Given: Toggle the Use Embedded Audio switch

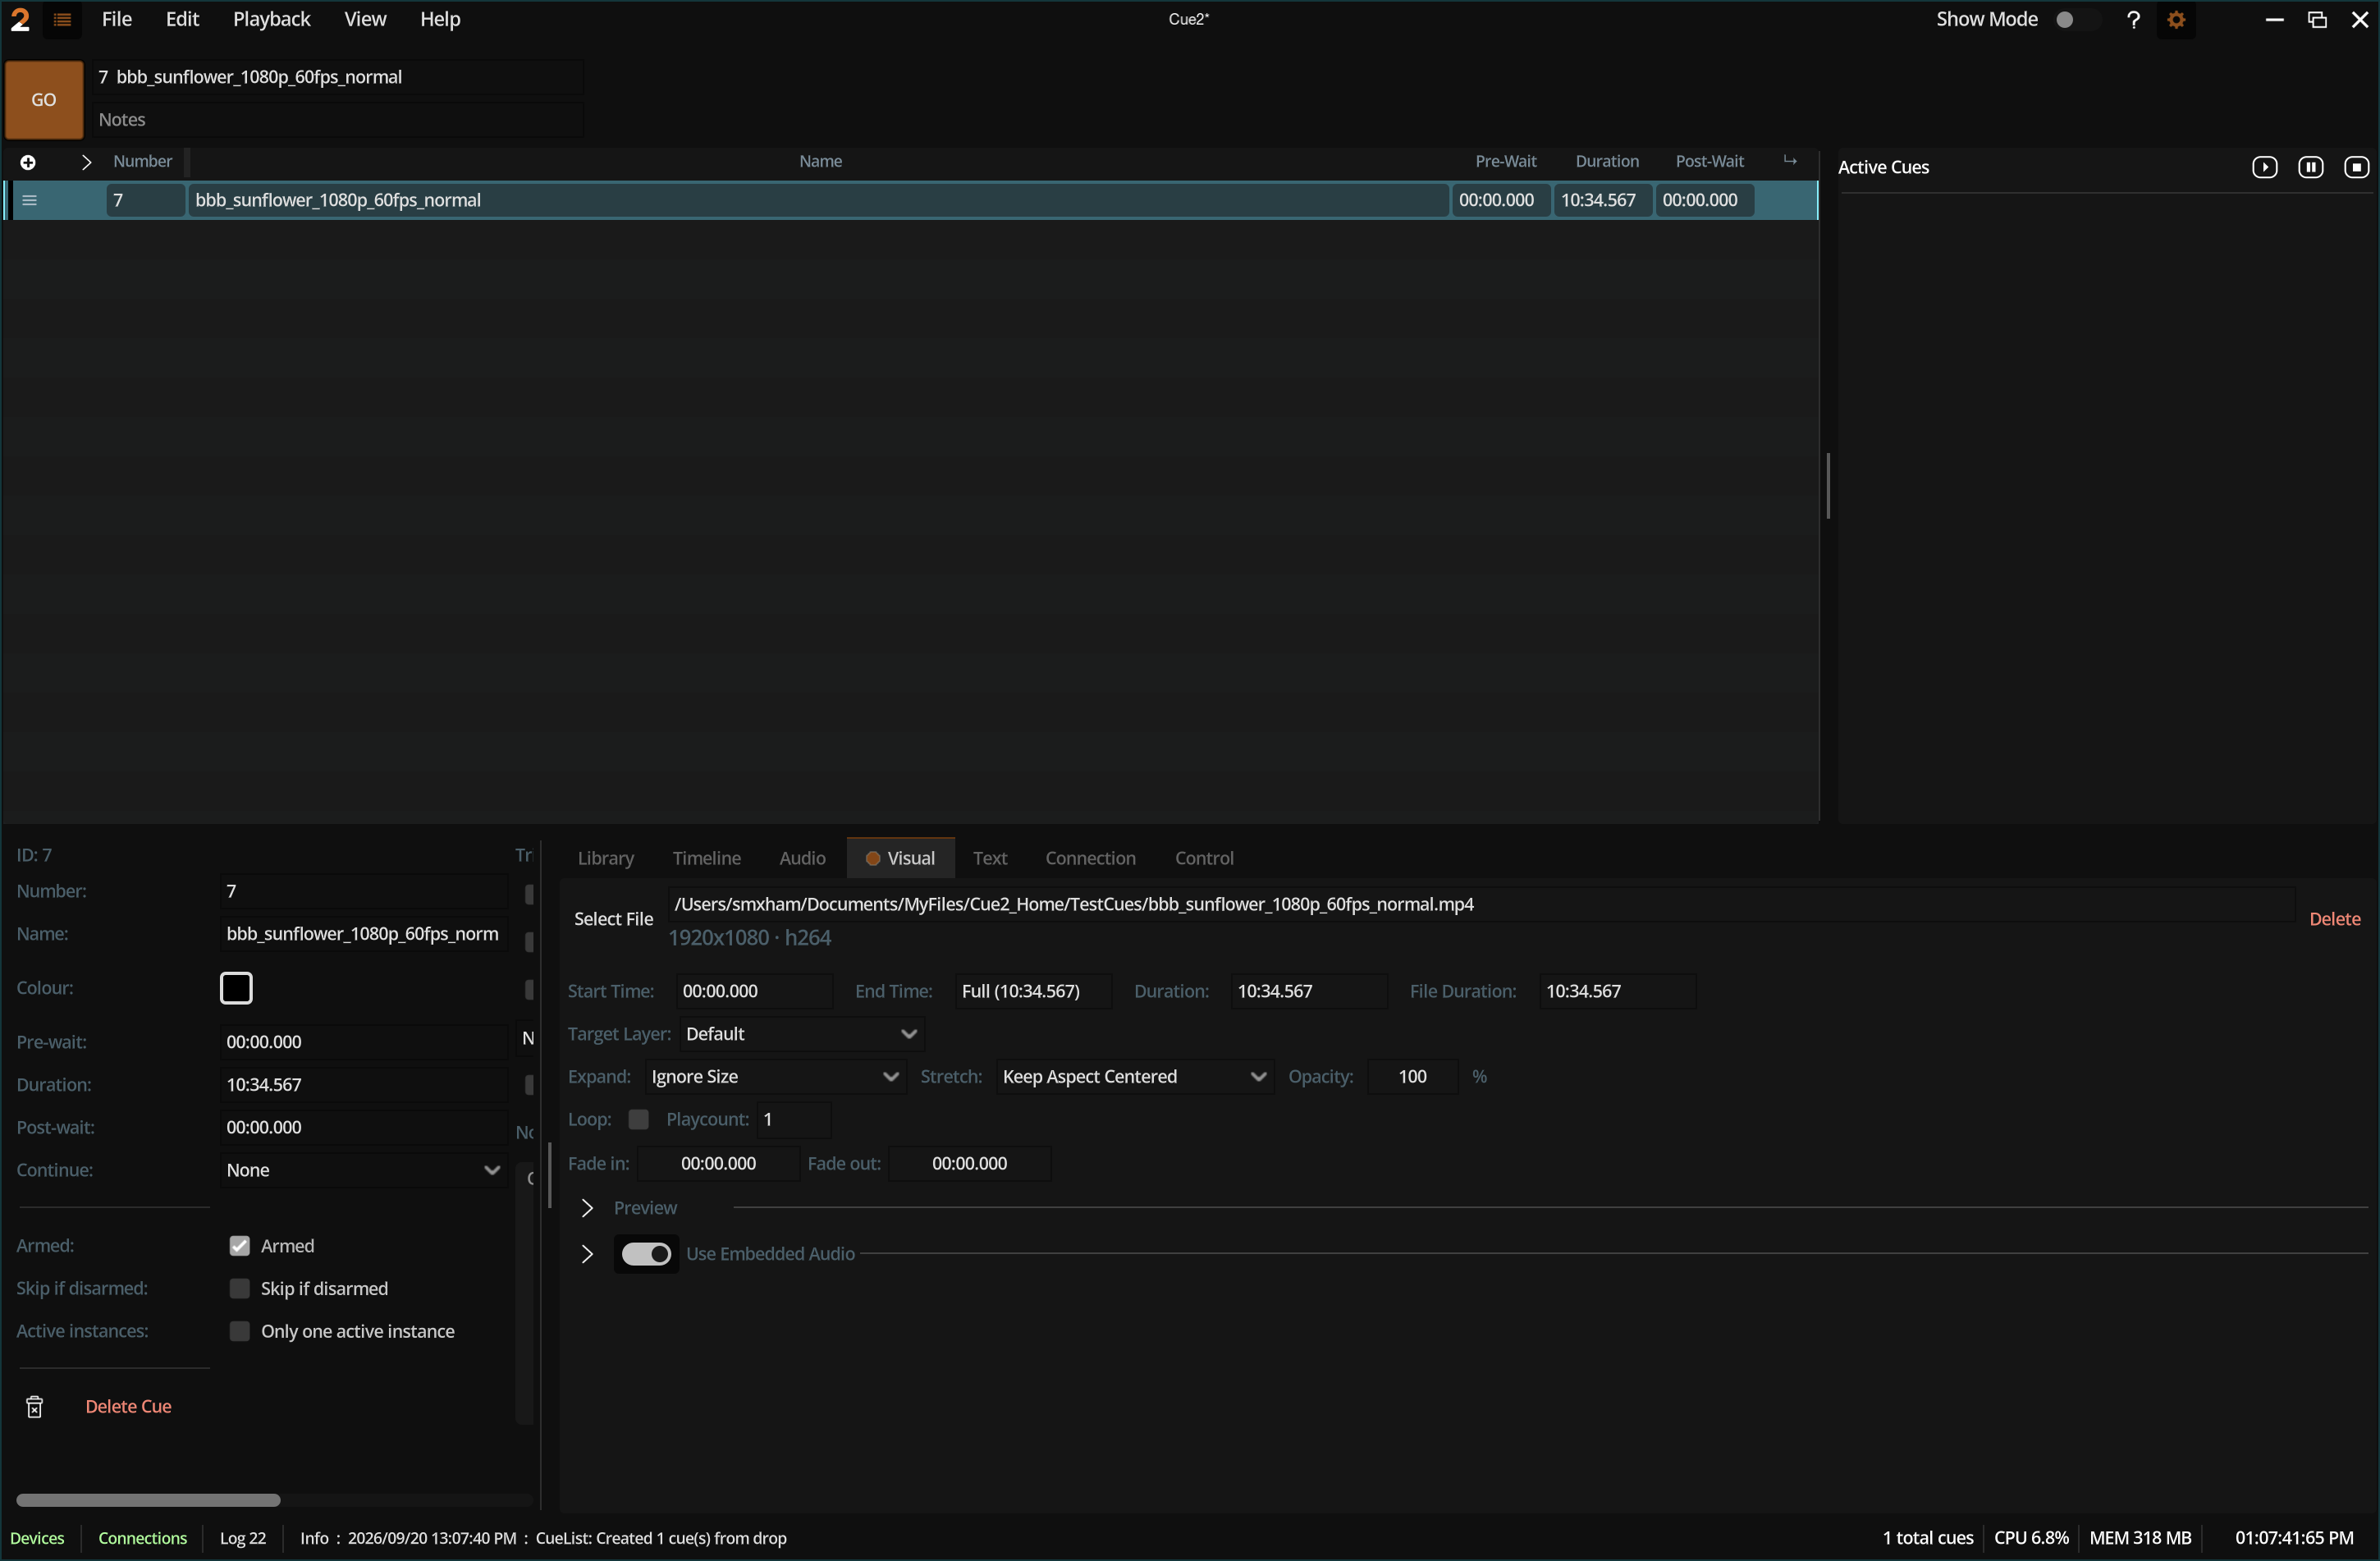Looking at the screenshot, I should pos(646,1254).
